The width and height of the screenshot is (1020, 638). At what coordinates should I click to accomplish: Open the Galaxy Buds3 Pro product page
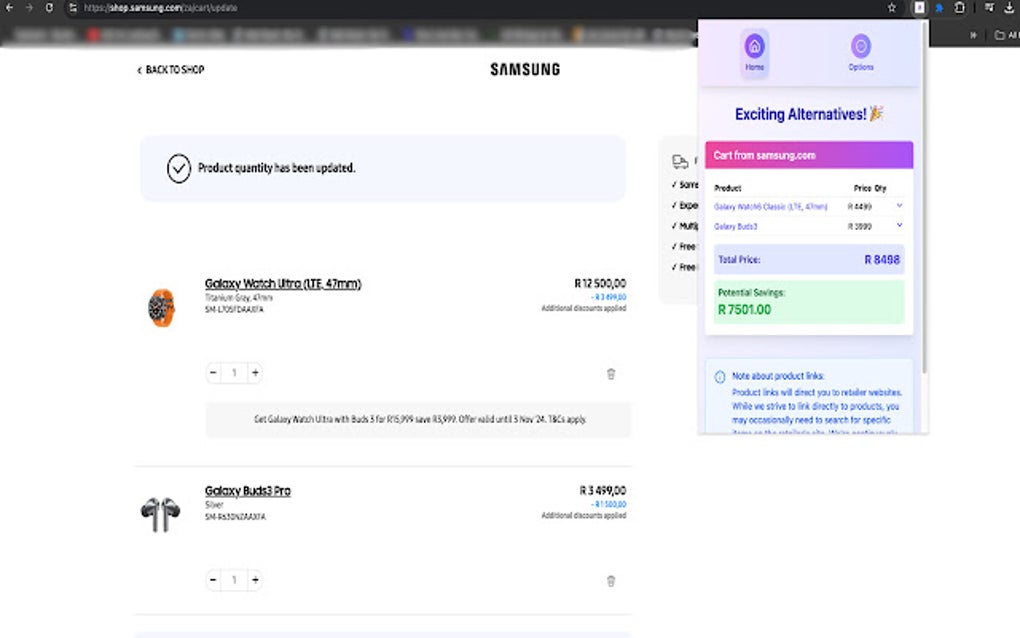[x=248, y=491]
